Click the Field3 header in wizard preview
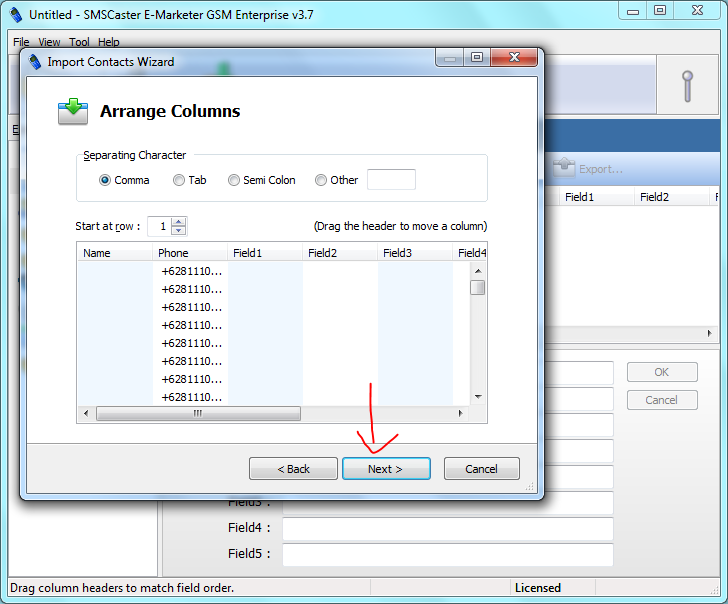Image resolution: width=728 pixels, height=604 pixels. (x=415, y=253)
